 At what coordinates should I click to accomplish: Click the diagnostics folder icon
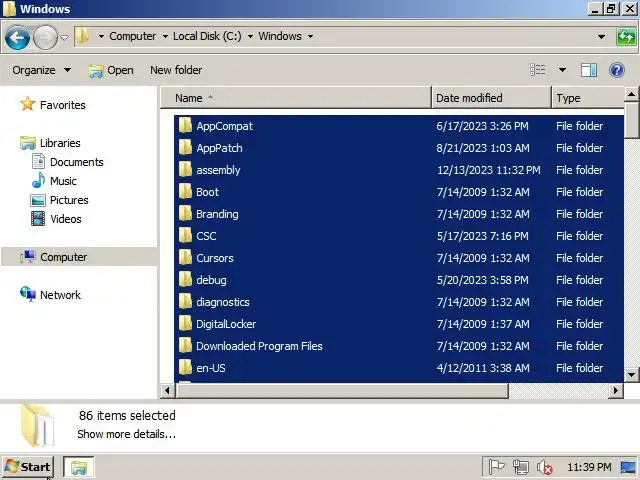coord(185,302)
